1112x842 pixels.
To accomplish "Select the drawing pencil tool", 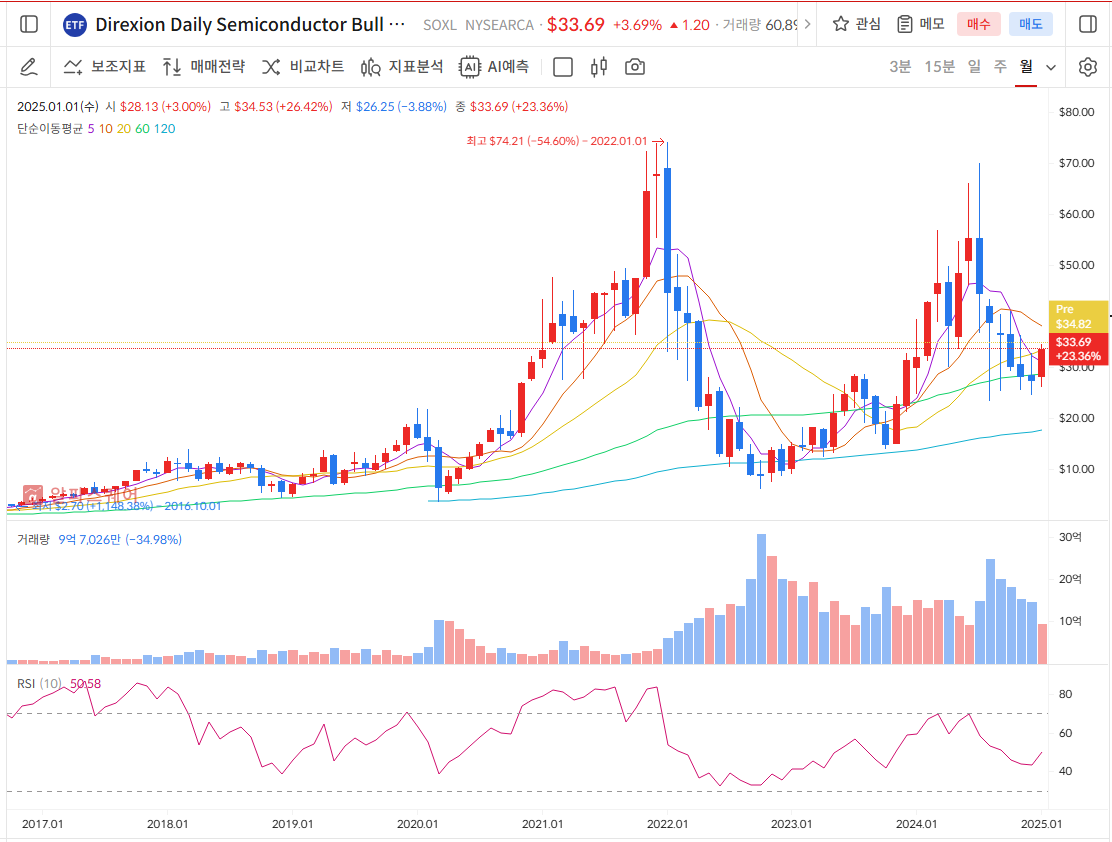I will coord(28,67).
